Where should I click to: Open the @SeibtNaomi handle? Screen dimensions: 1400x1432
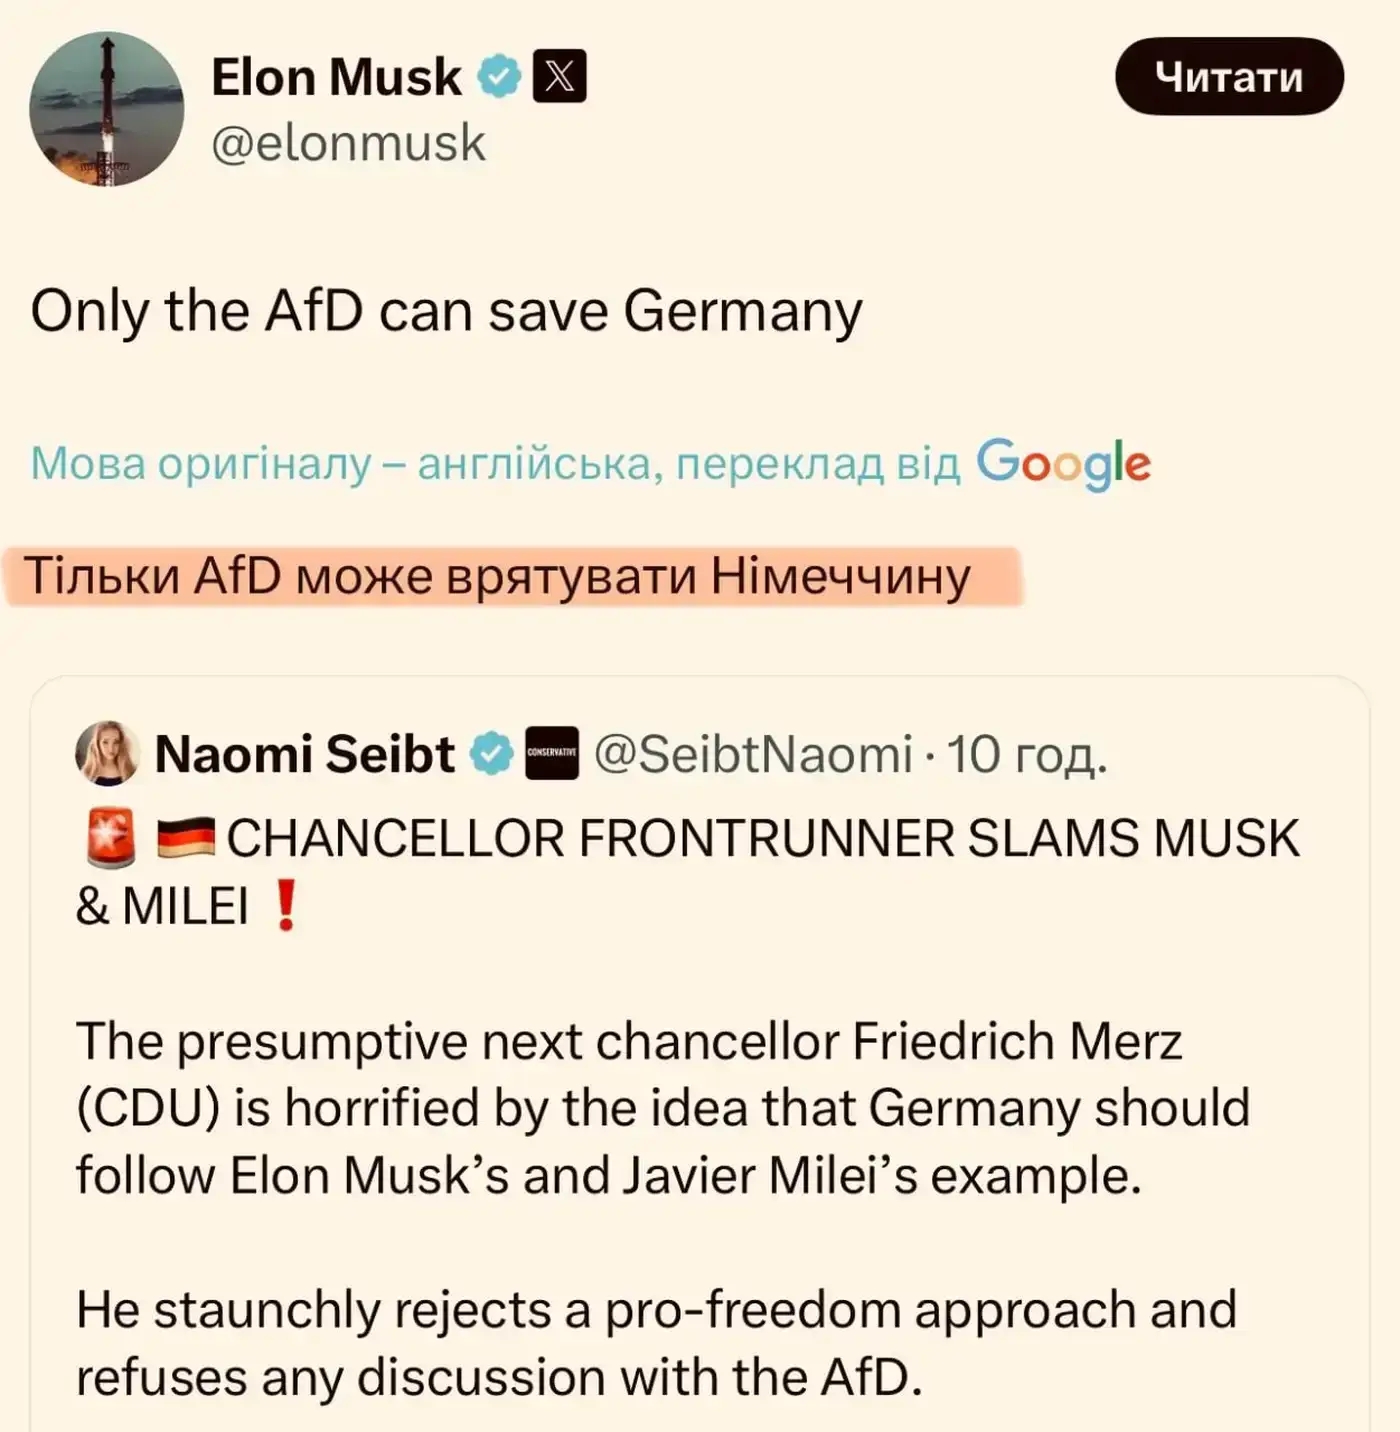point(753,753)
